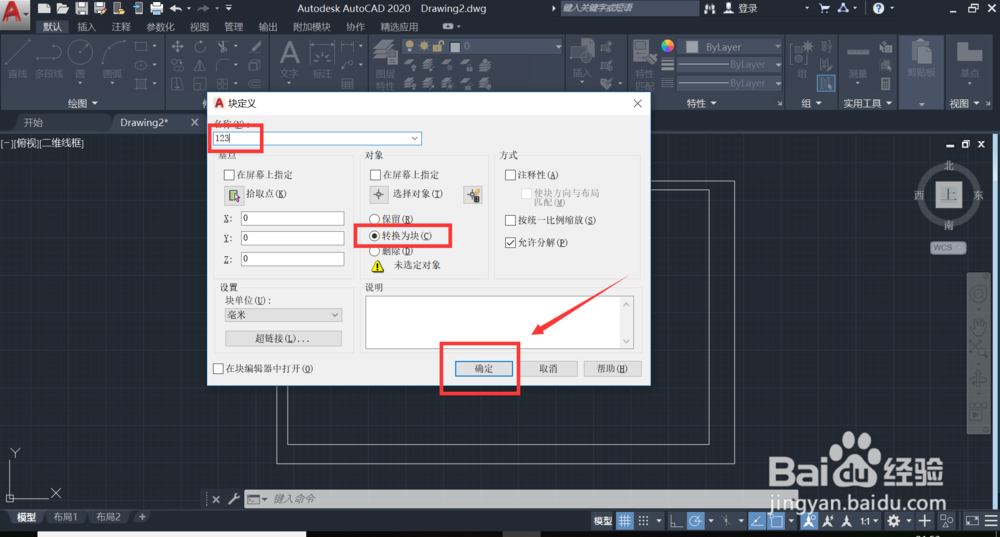Click the Description text area

(494, 322)
